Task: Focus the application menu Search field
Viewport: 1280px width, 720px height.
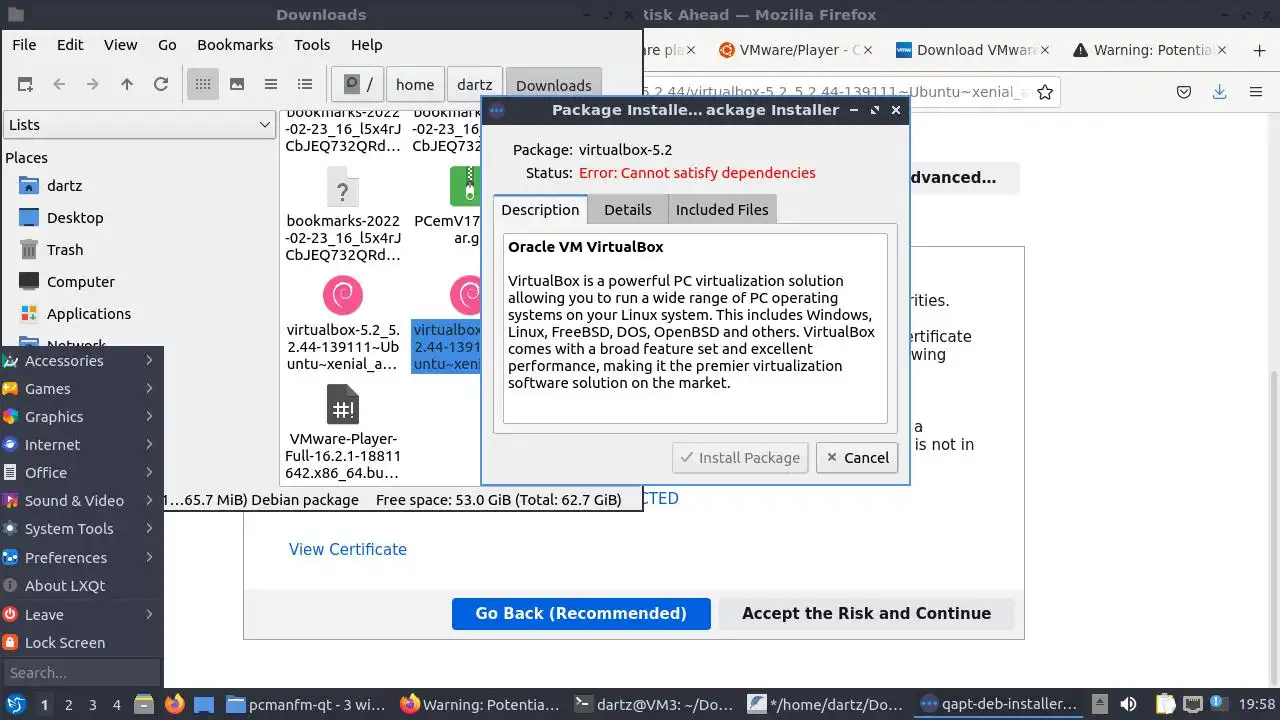Action: pos(81,673)
